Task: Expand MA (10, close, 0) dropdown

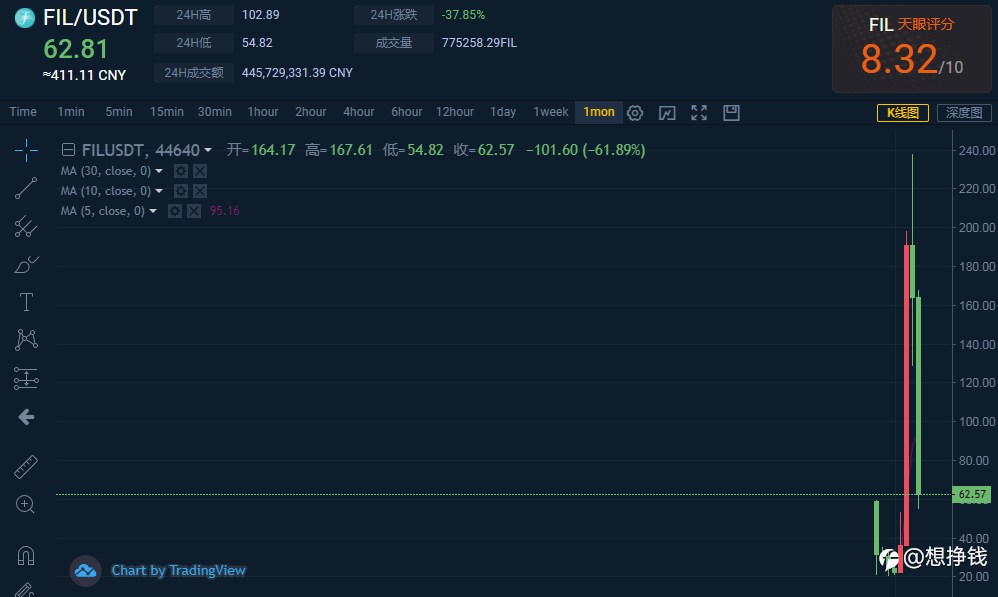Action: click(159, 191)
